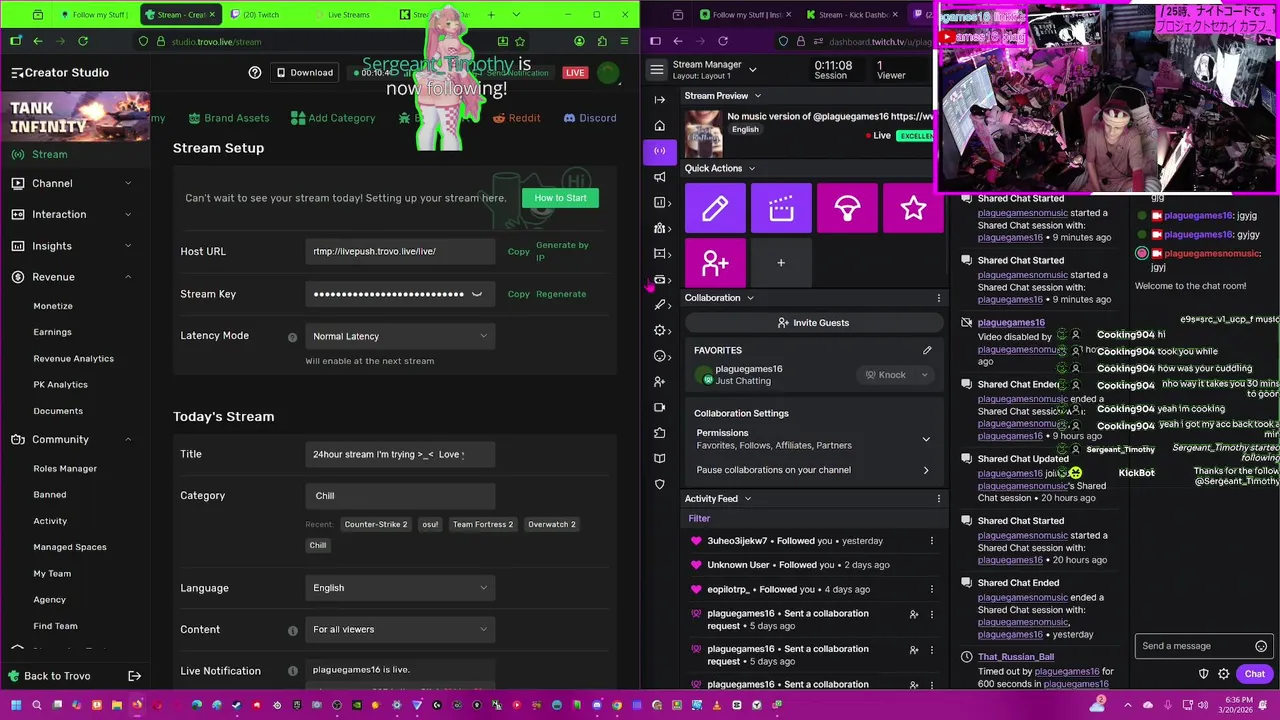Open chat settings gear icon
This screenshot has height=720, width=1280.
pyautogui.click(x=1223, y=674)
